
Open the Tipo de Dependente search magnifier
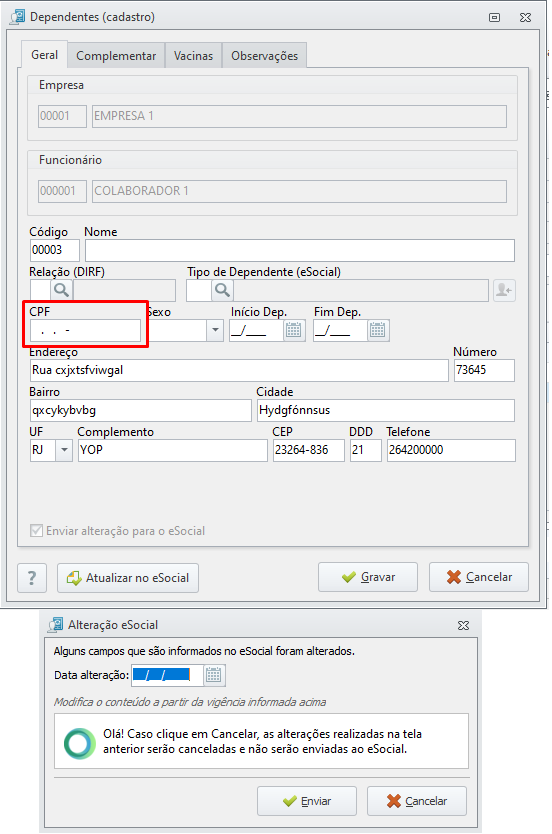tap(222, 290)
